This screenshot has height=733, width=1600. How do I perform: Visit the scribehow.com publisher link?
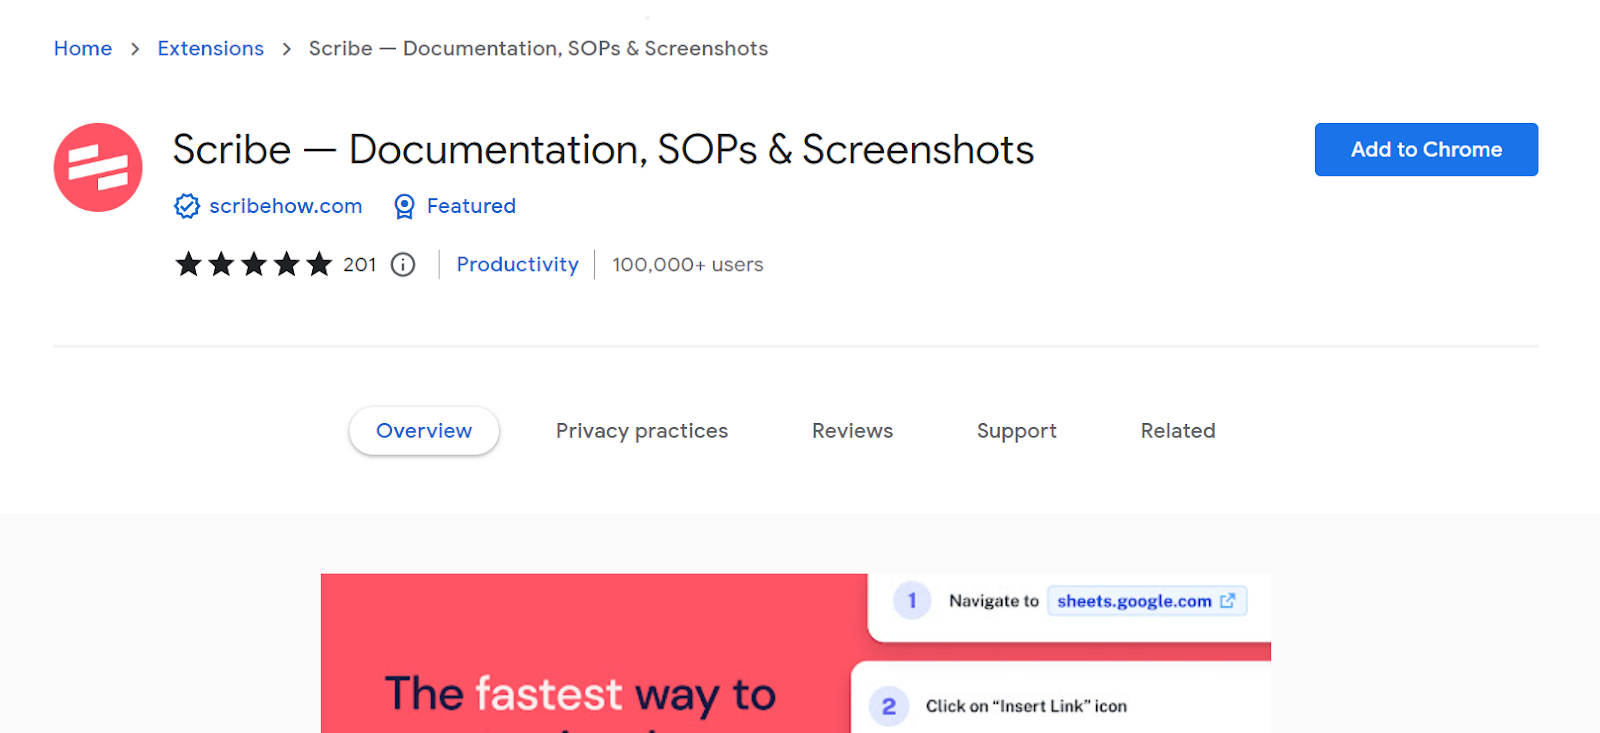coord(286,206)
